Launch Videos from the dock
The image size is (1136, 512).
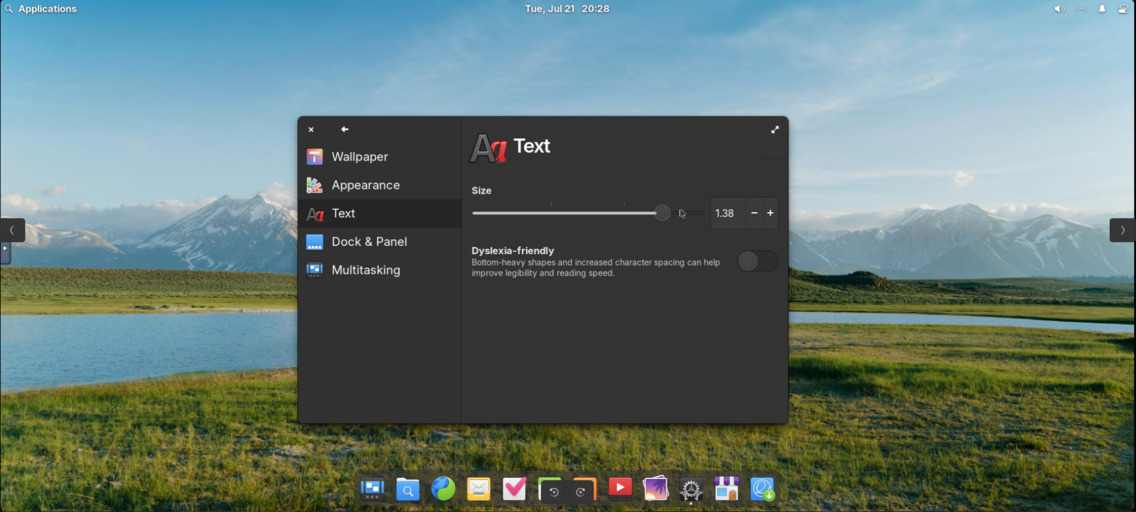coord(620,489)
